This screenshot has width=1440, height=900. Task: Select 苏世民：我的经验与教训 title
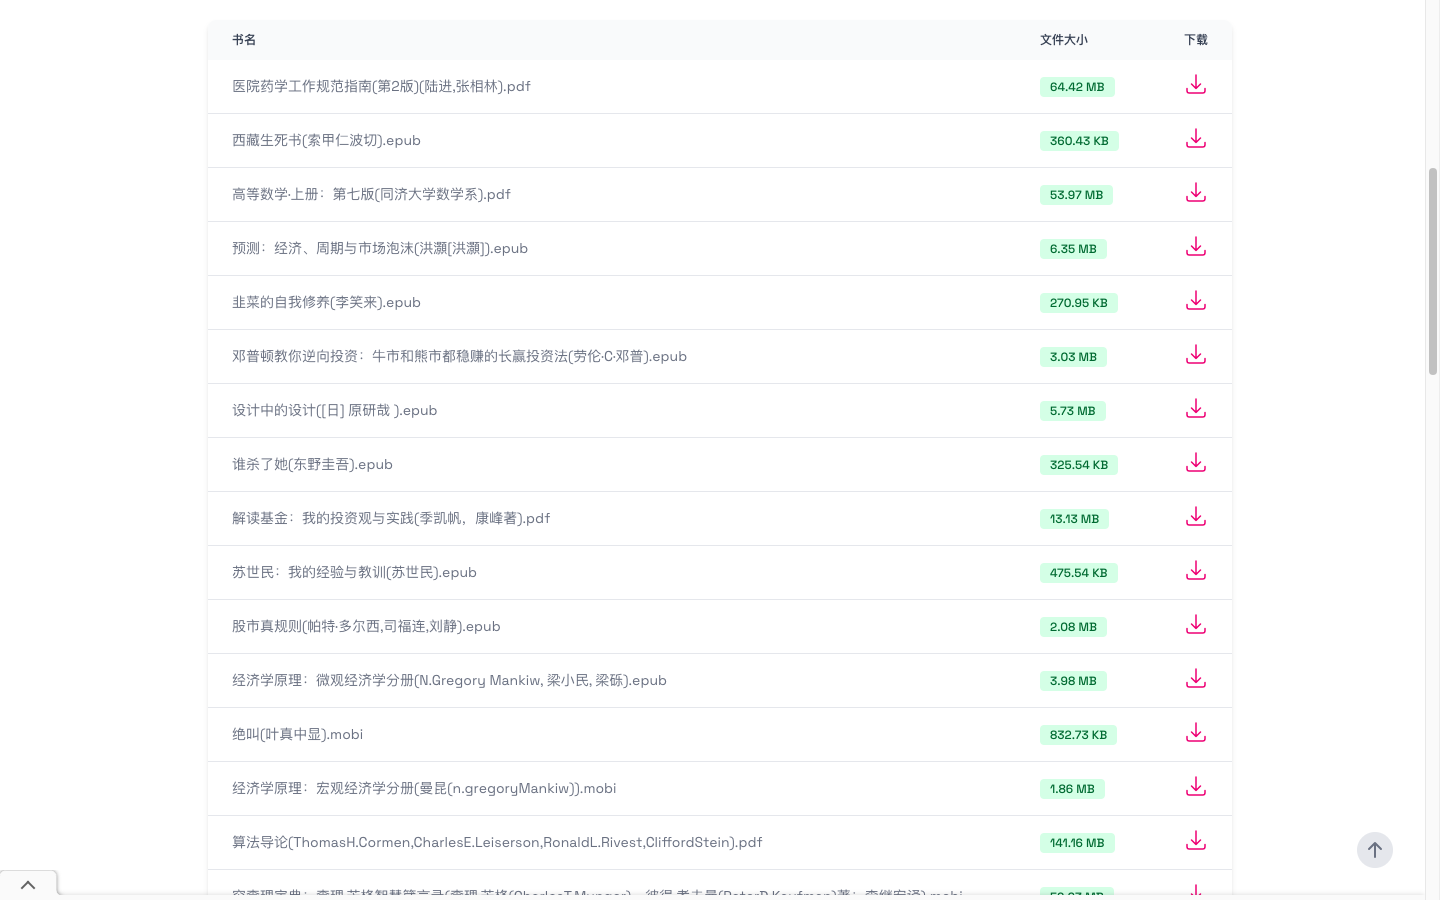pos(354,572)
